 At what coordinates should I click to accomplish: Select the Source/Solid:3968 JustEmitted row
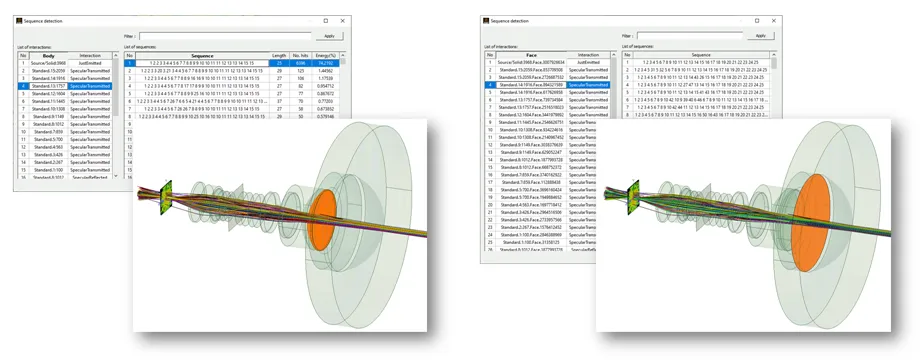[65, 63]
